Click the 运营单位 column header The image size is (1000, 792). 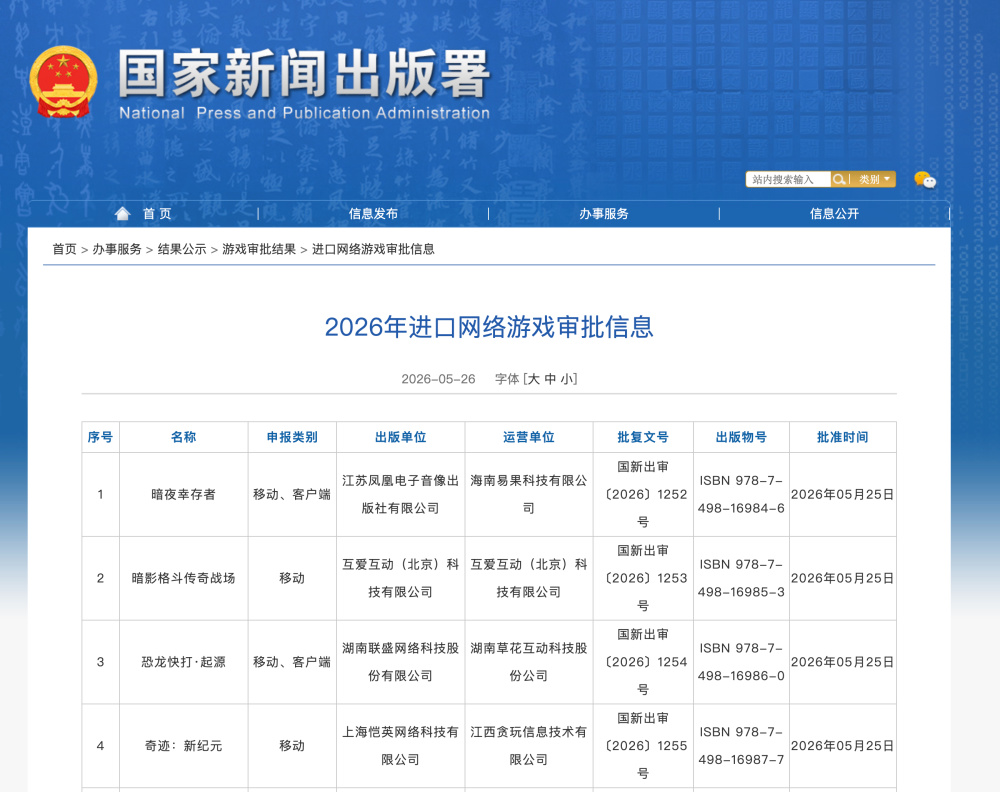coord(529,437)
